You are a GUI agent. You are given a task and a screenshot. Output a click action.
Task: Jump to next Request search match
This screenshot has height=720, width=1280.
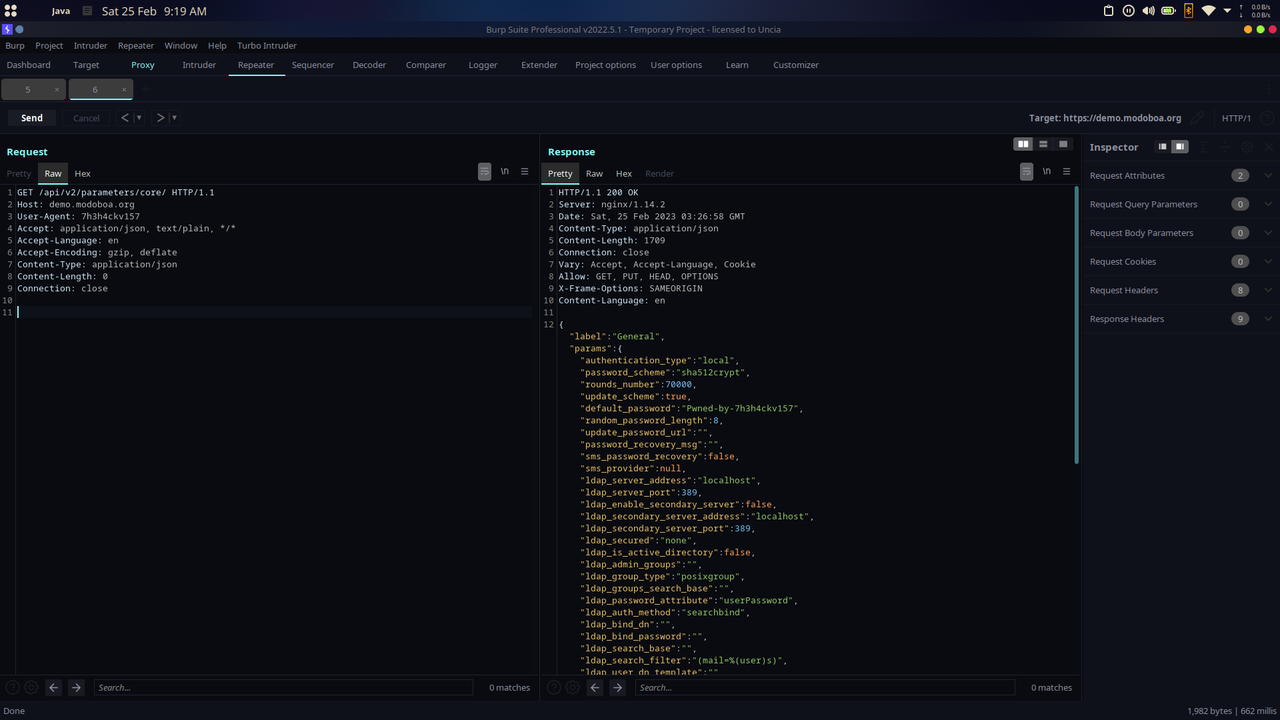click(76, 687)
